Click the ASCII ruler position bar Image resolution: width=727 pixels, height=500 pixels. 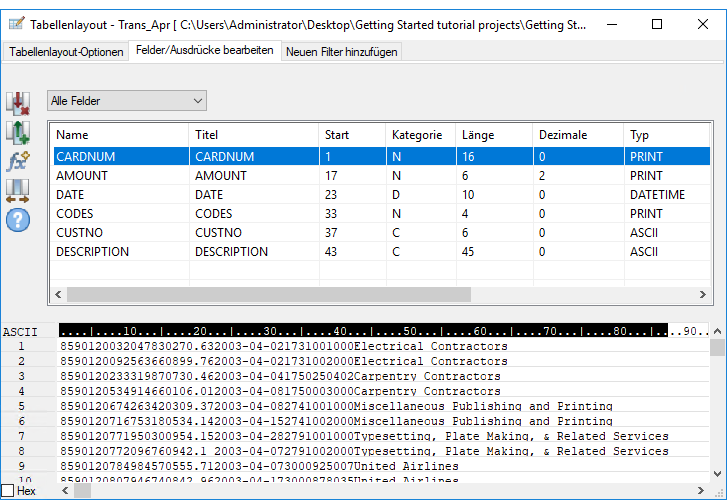click(x=360, y=331)
